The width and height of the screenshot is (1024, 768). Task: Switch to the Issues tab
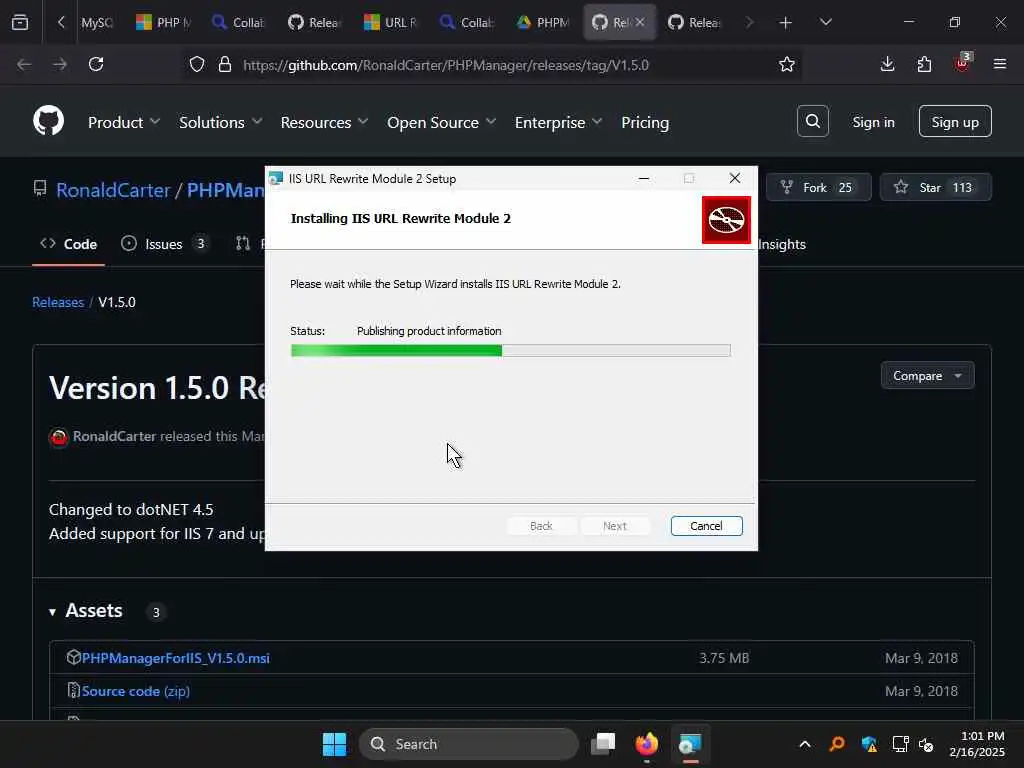164,244
